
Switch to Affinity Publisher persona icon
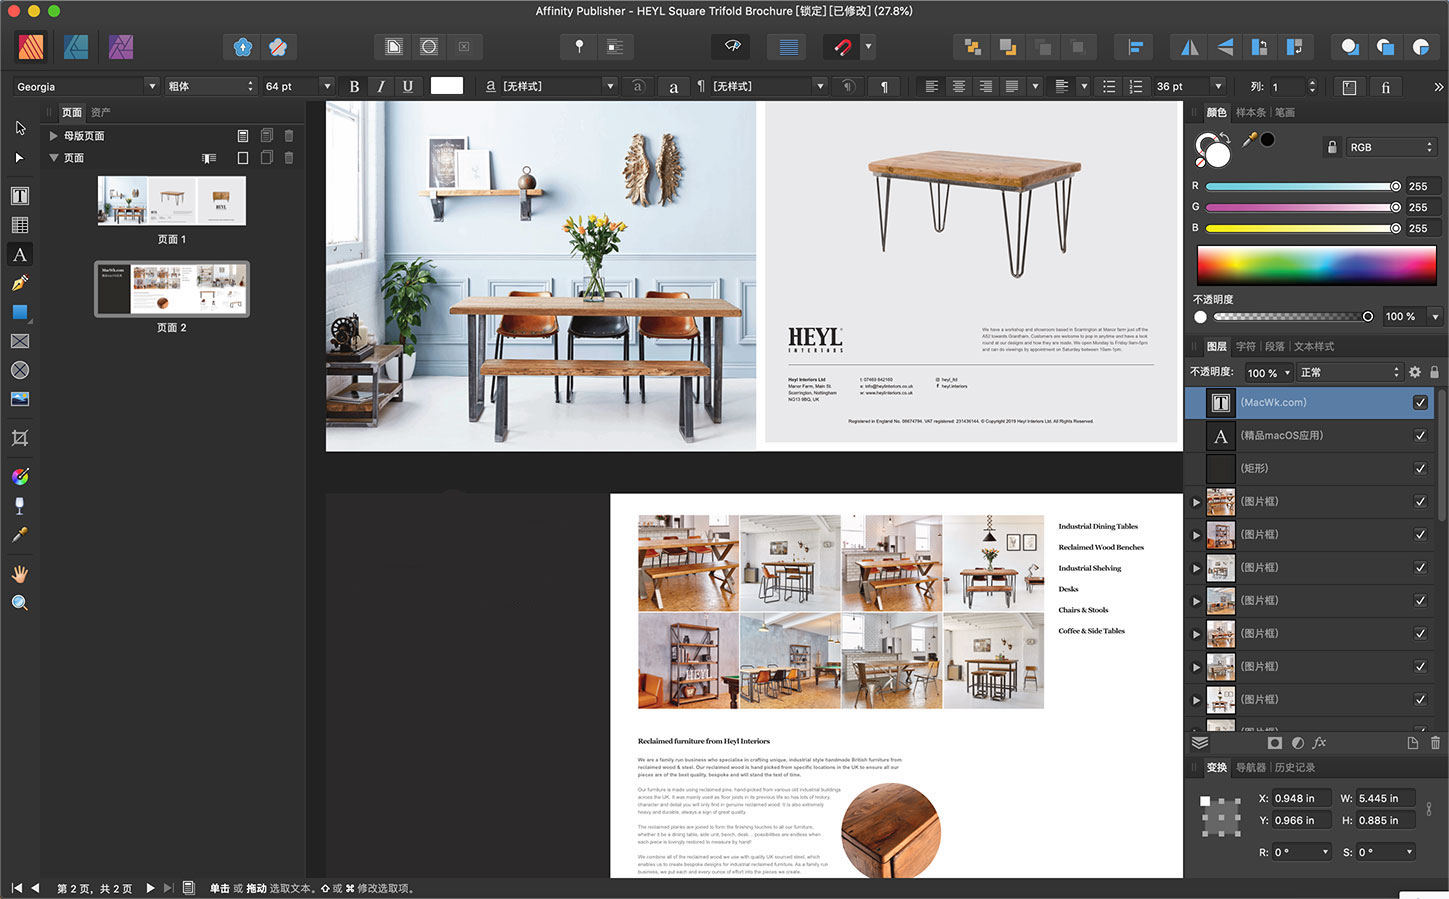click(x=31, y=47)
